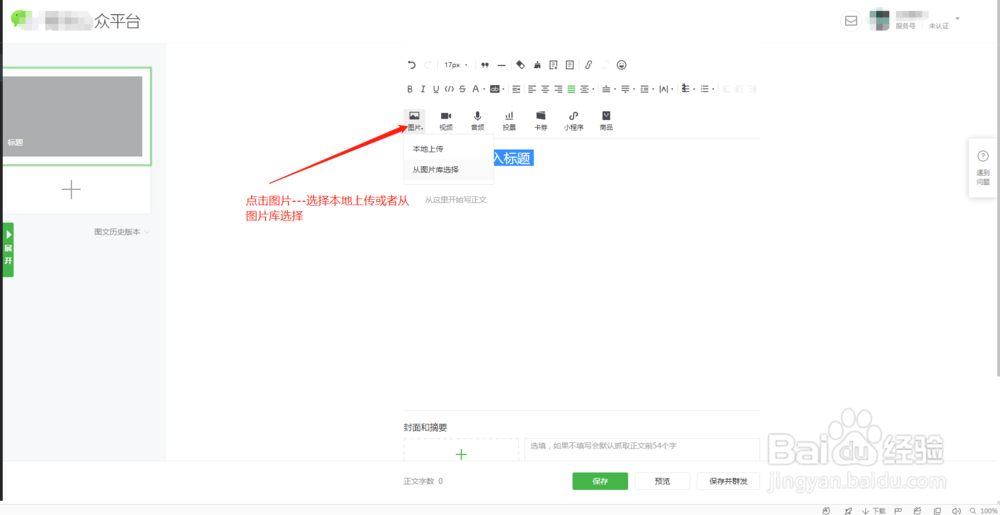Select the format painter brush icon

point(538,65)
